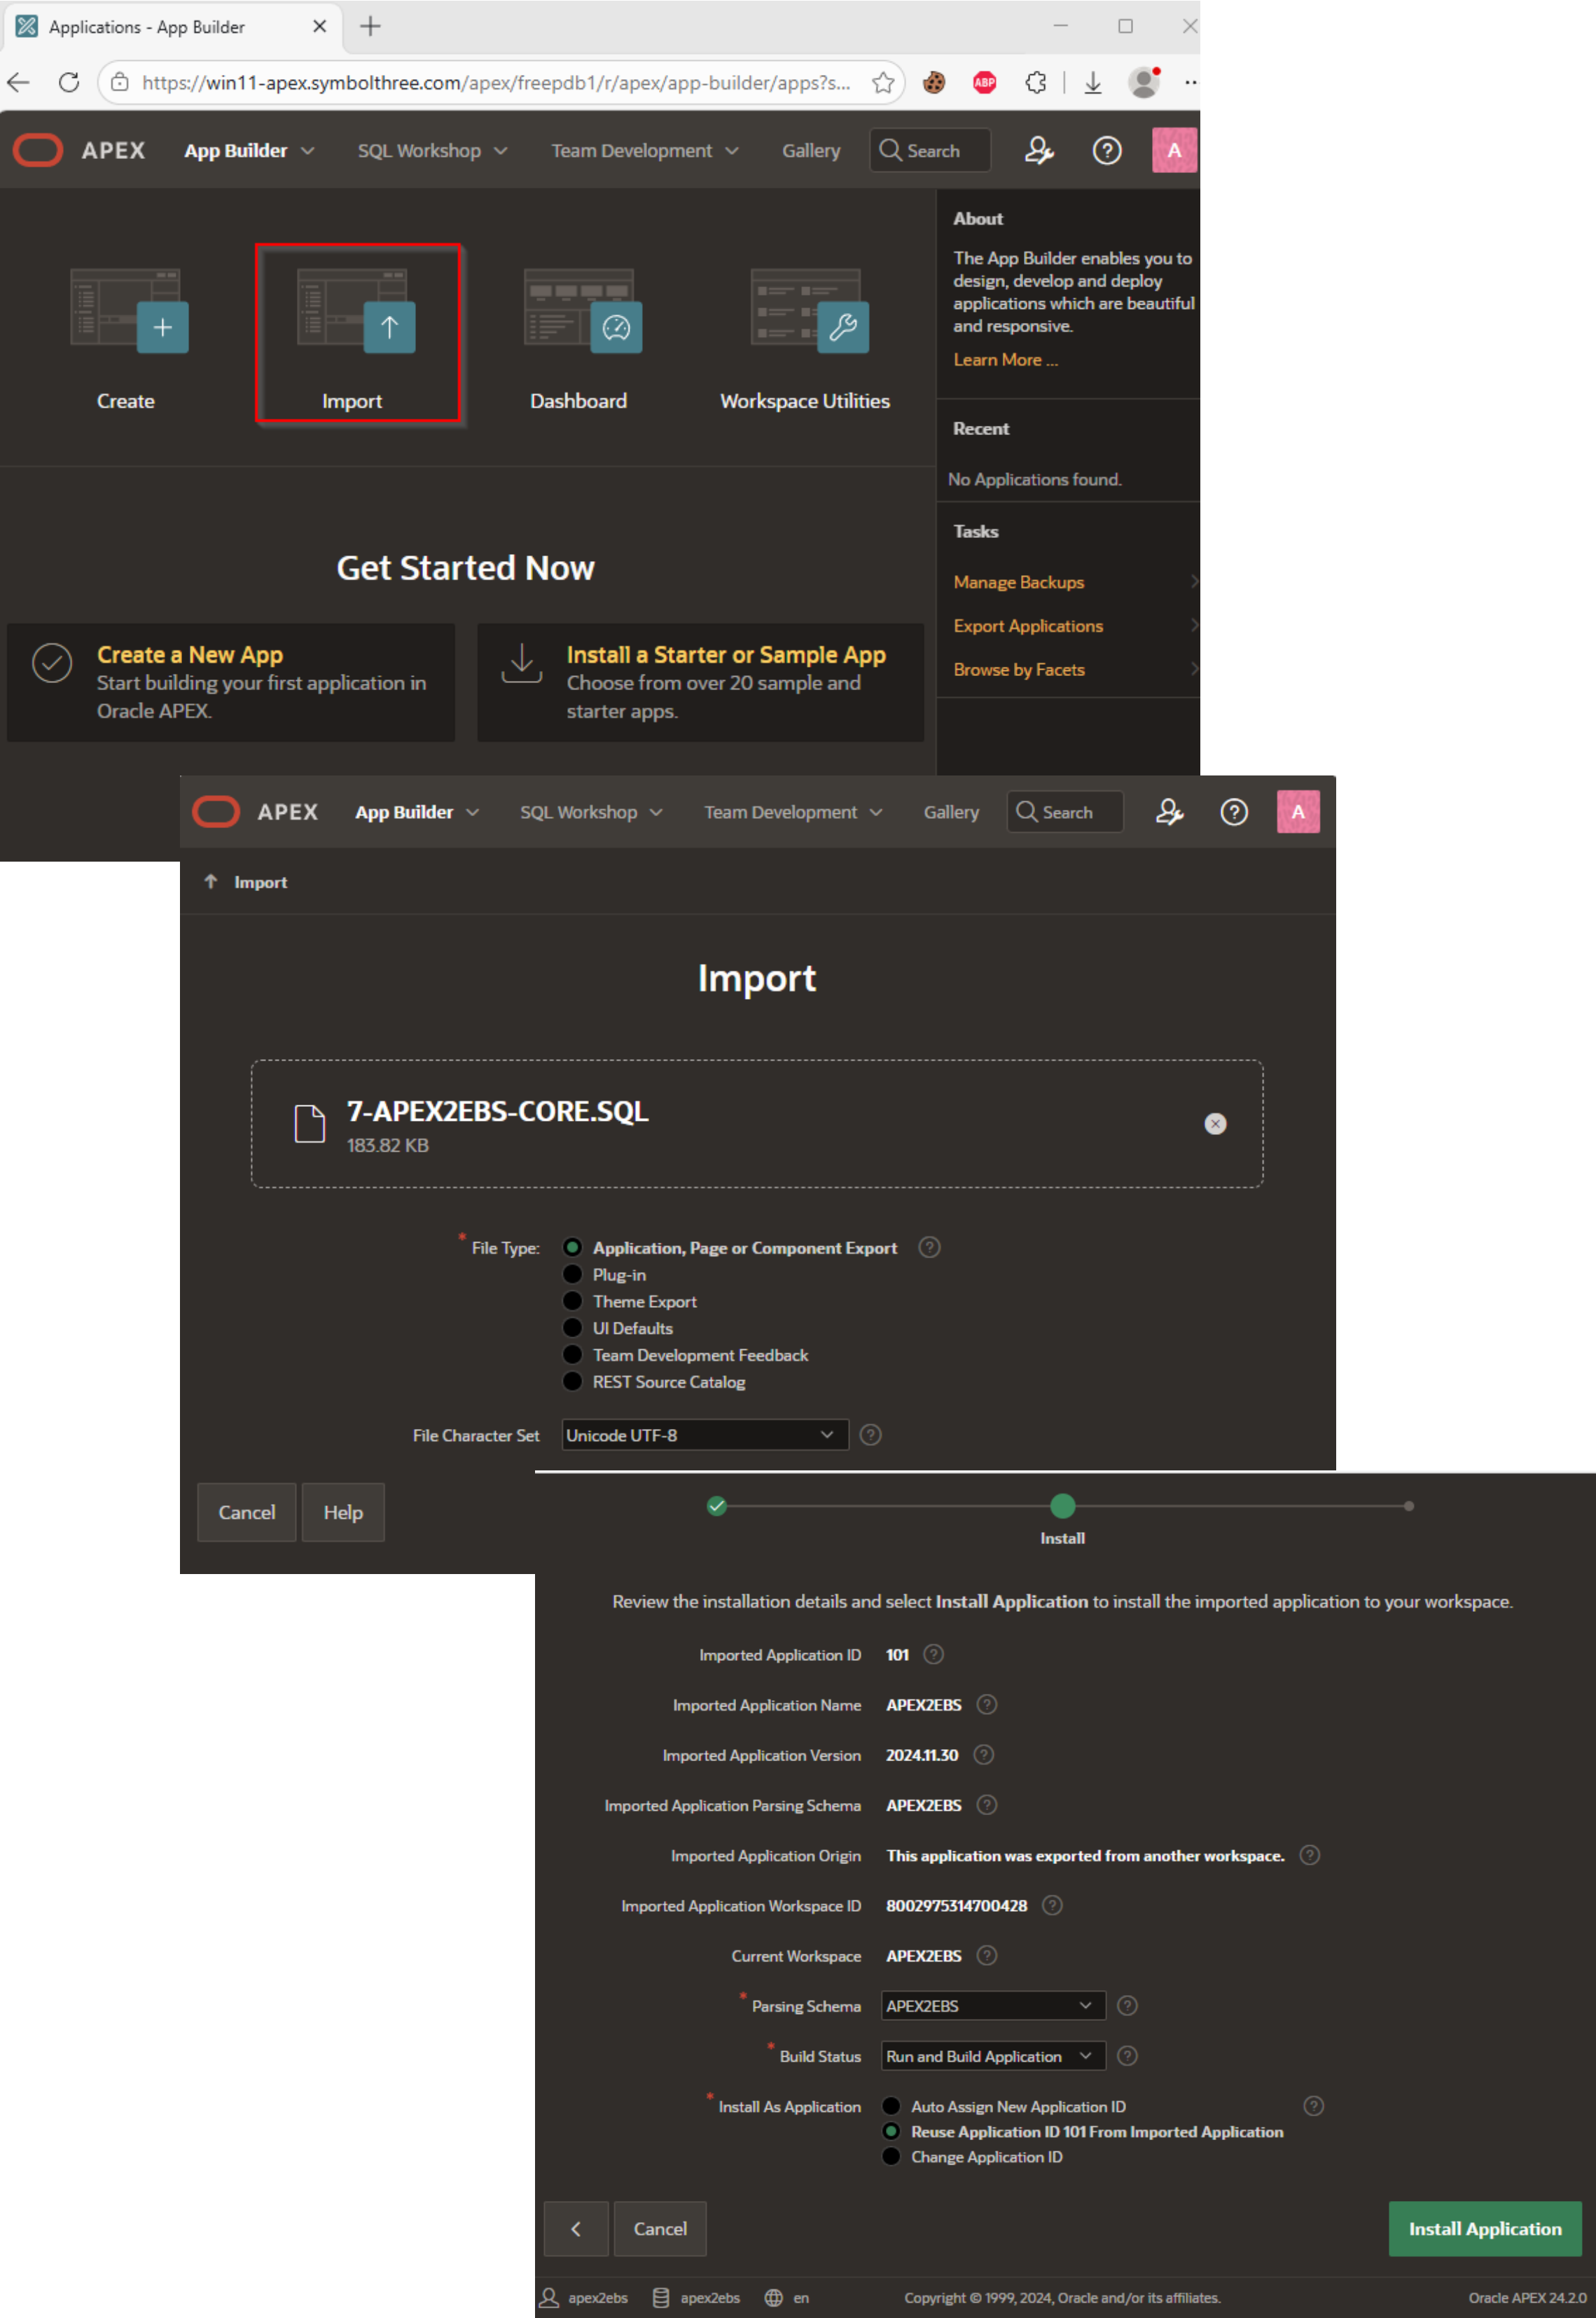Click the help question mark on the Import page header
This screenshot has width=1596, height=2318.
1234,812
